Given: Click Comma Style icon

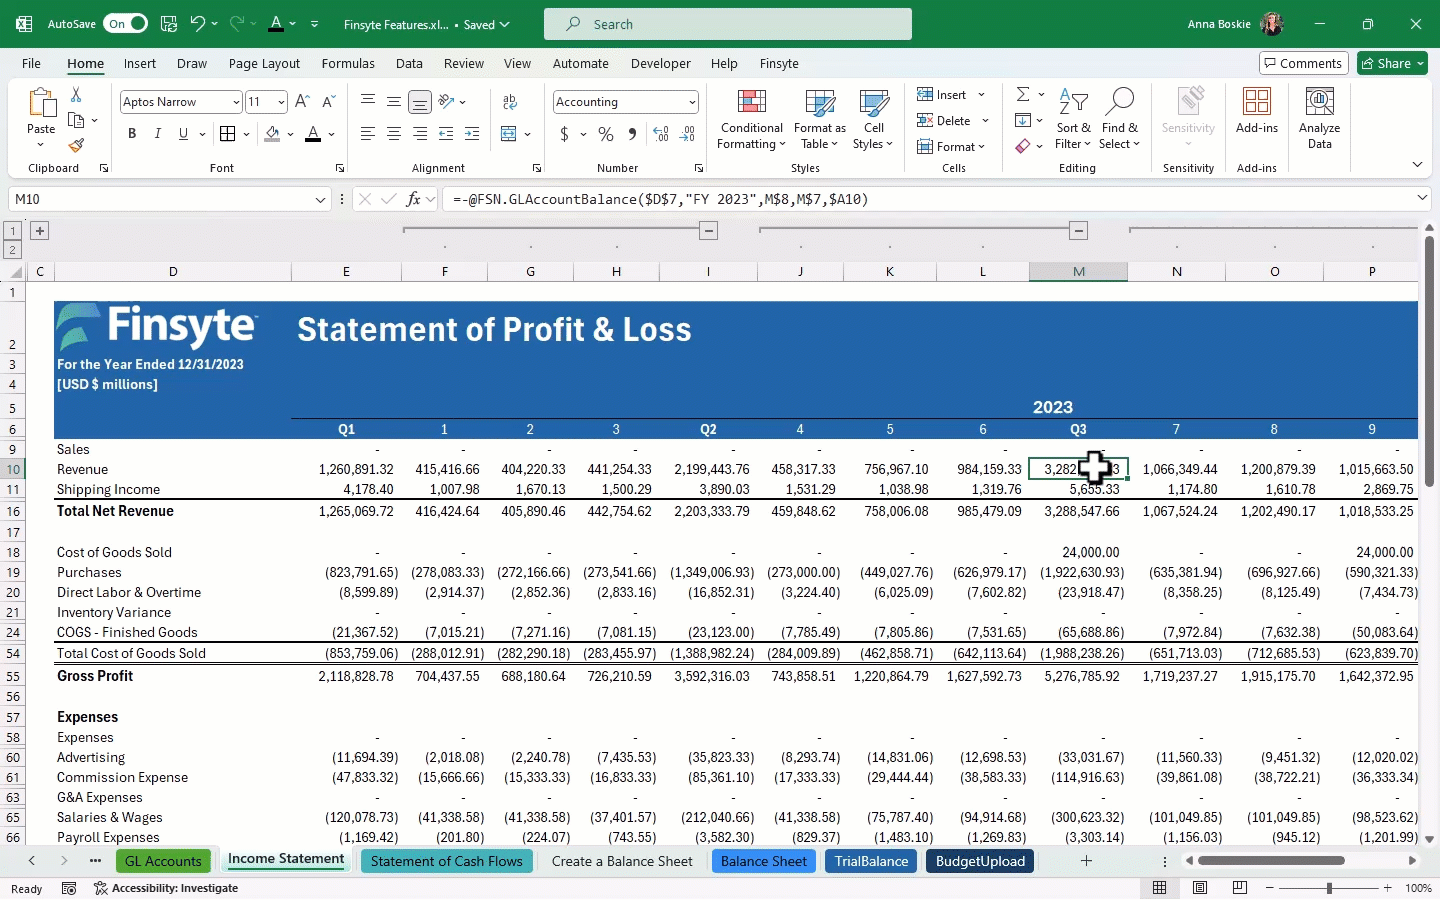Looking at the screenshot, I should tap(632, 134).
